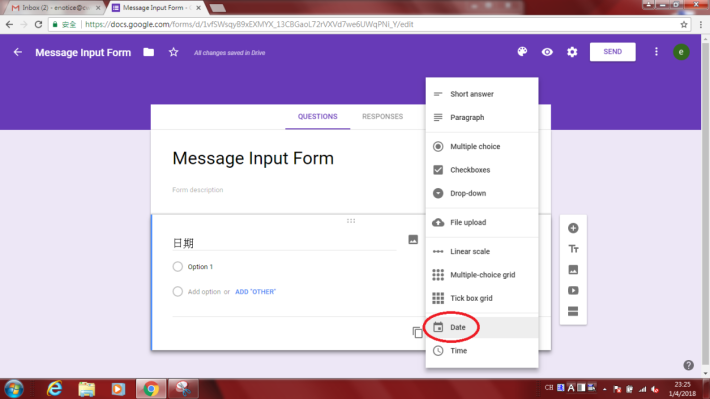Go back in Chrome browser
Viewport: 710px width, 399px height.
click(10, 24)
